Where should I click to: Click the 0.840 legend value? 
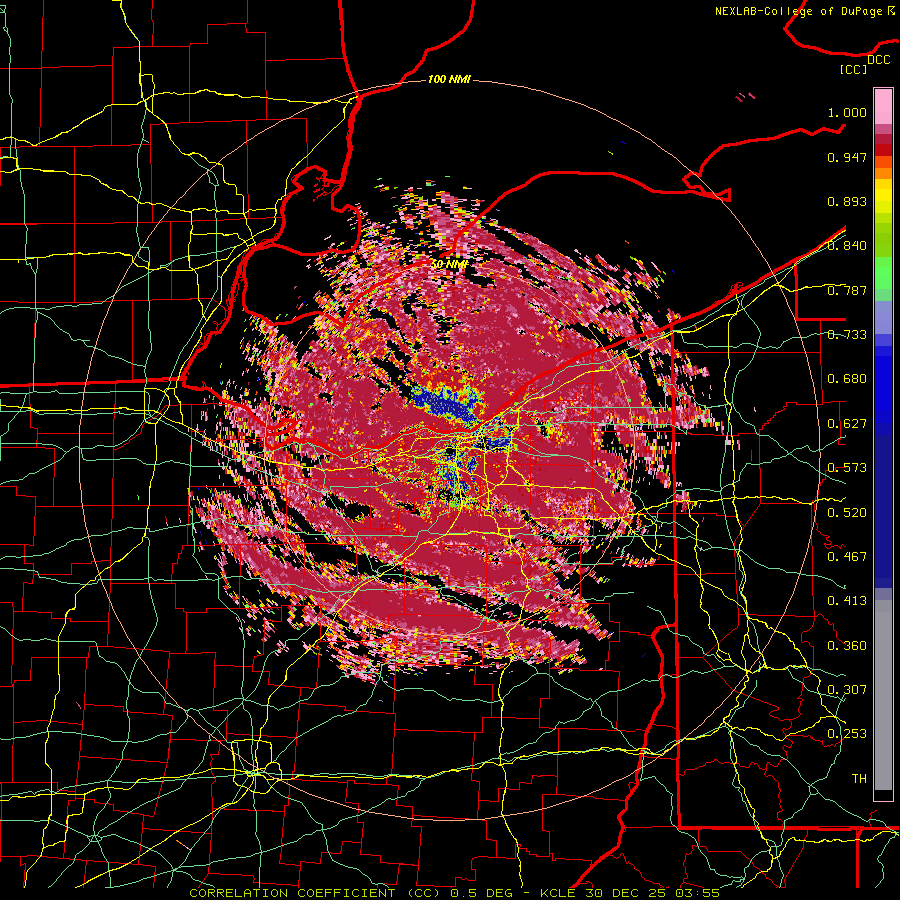click(x=847, y=246)
